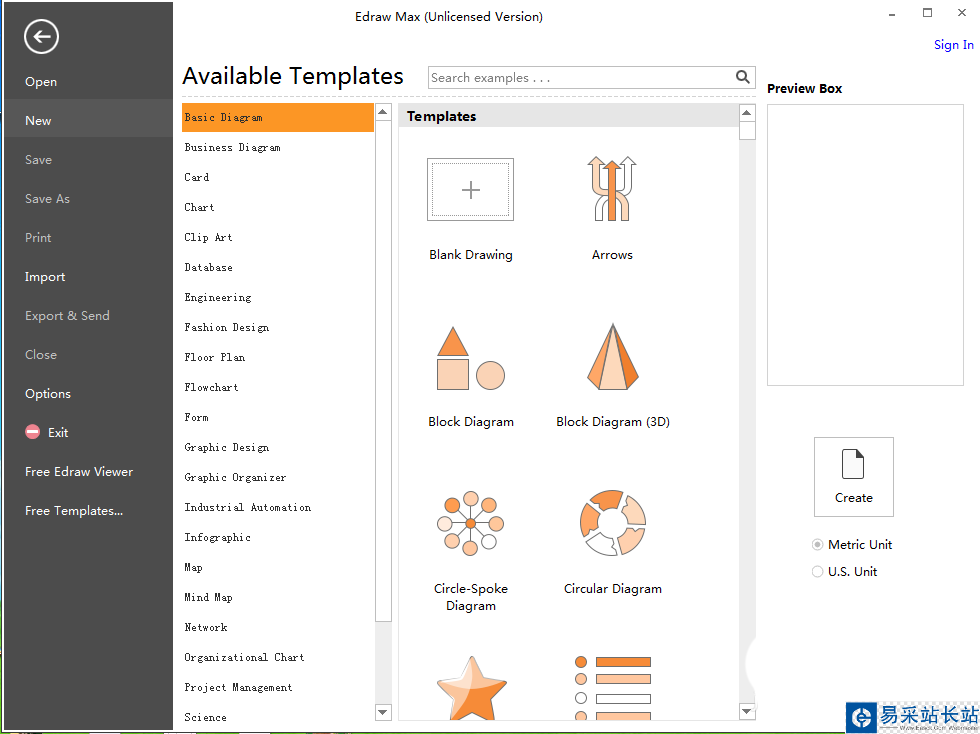980x734 pixels.
Task: Click the Create document icon button
Action: pos(853,476)
